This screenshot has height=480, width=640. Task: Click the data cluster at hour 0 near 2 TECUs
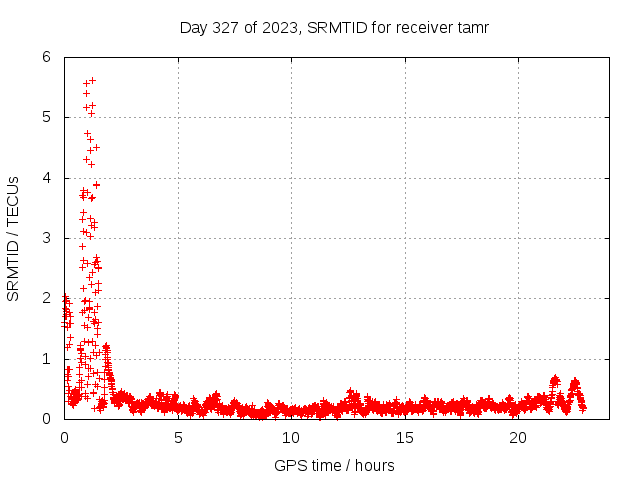(x=66, y=299)
